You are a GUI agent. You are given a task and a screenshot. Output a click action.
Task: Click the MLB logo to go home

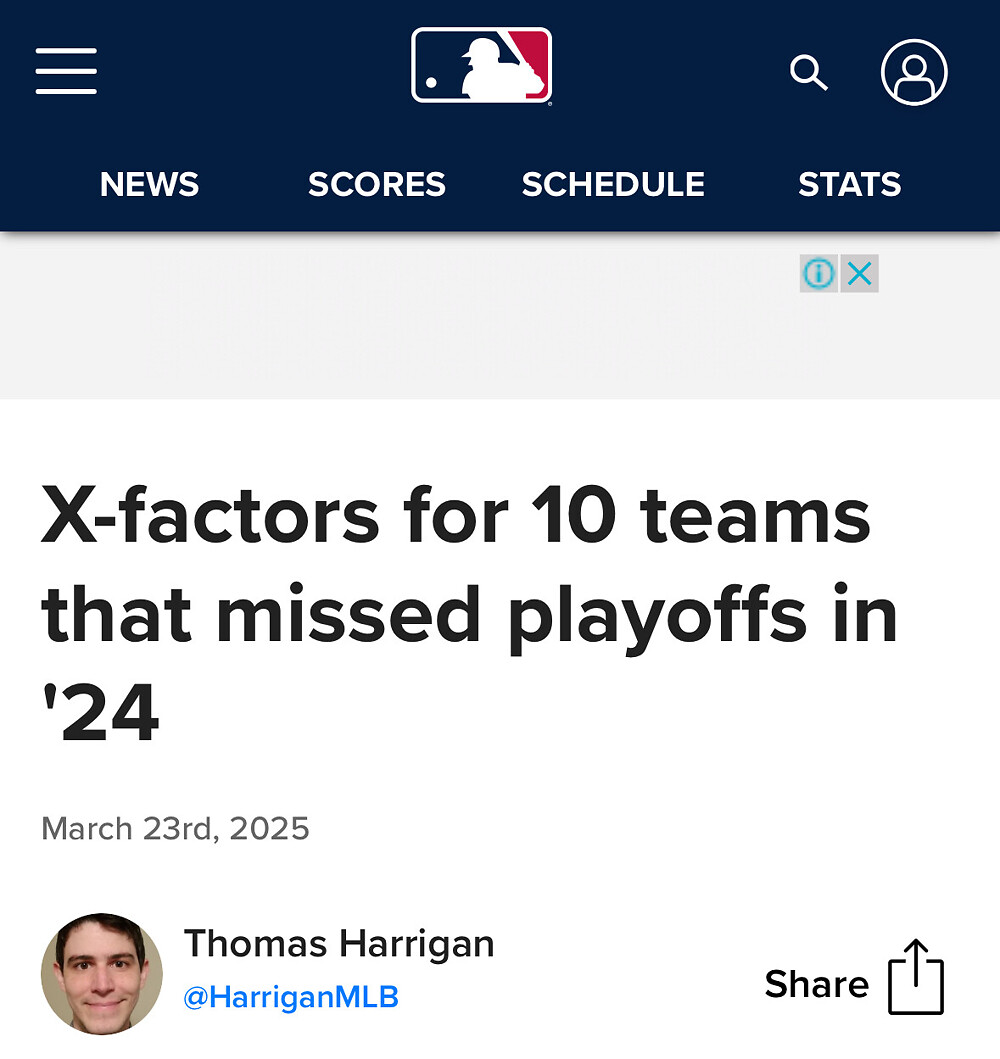click(480, 66)
